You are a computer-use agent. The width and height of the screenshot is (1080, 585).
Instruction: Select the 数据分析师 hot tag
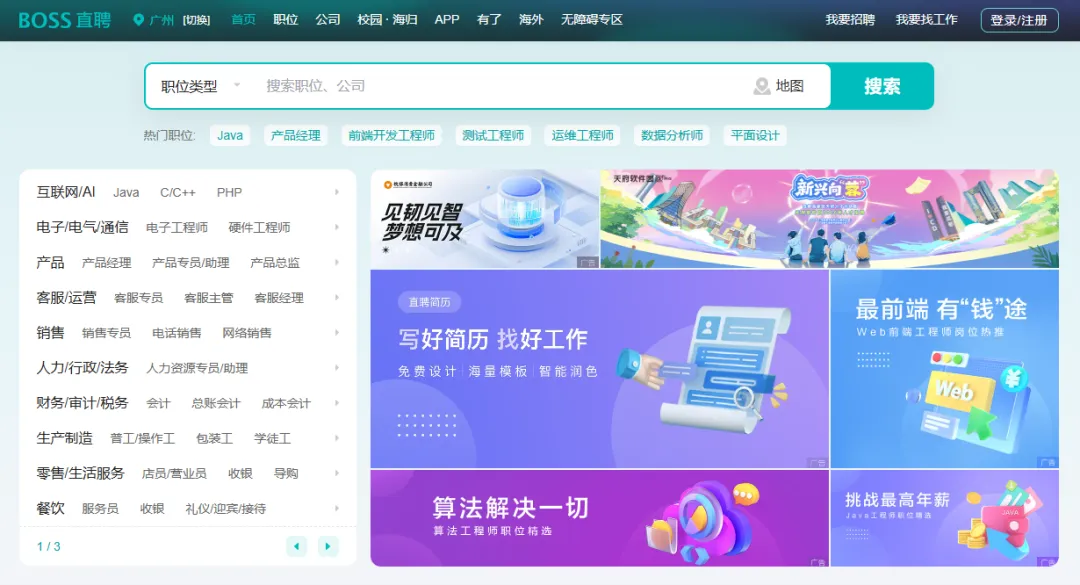click(x=672, y=136)
